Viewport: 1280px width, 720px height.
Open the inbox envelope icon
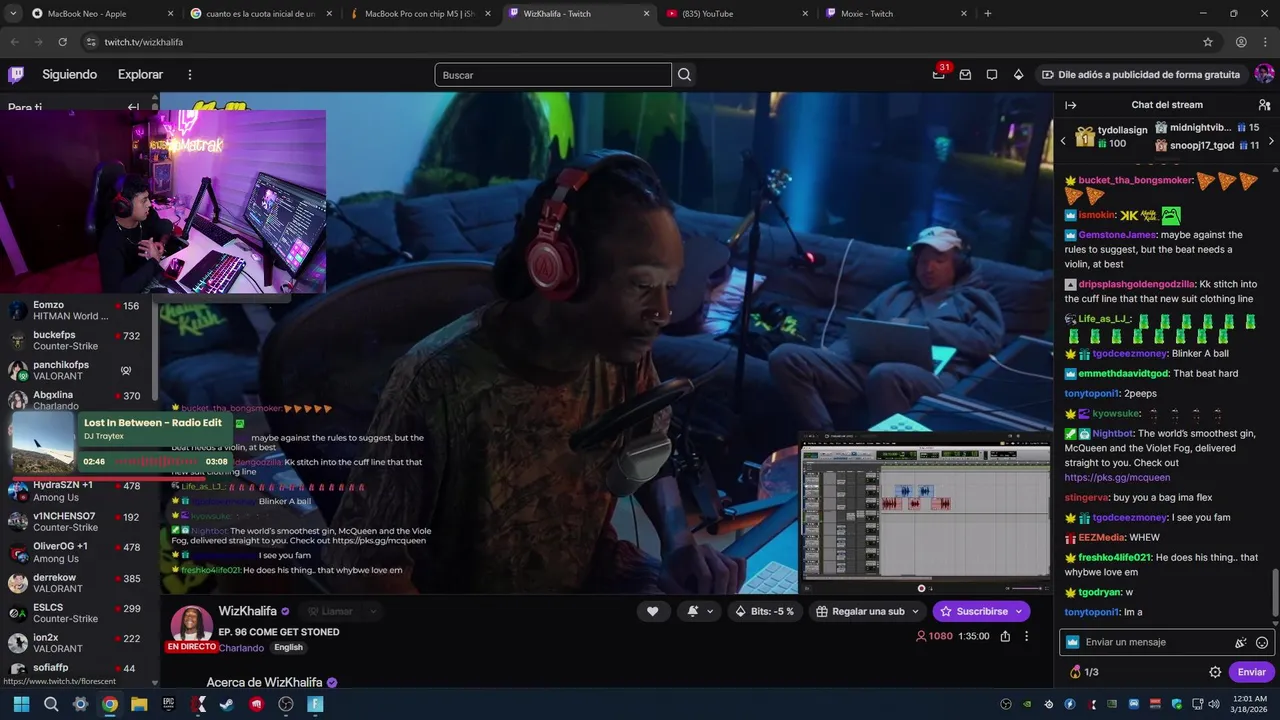[x=965, y=75]
